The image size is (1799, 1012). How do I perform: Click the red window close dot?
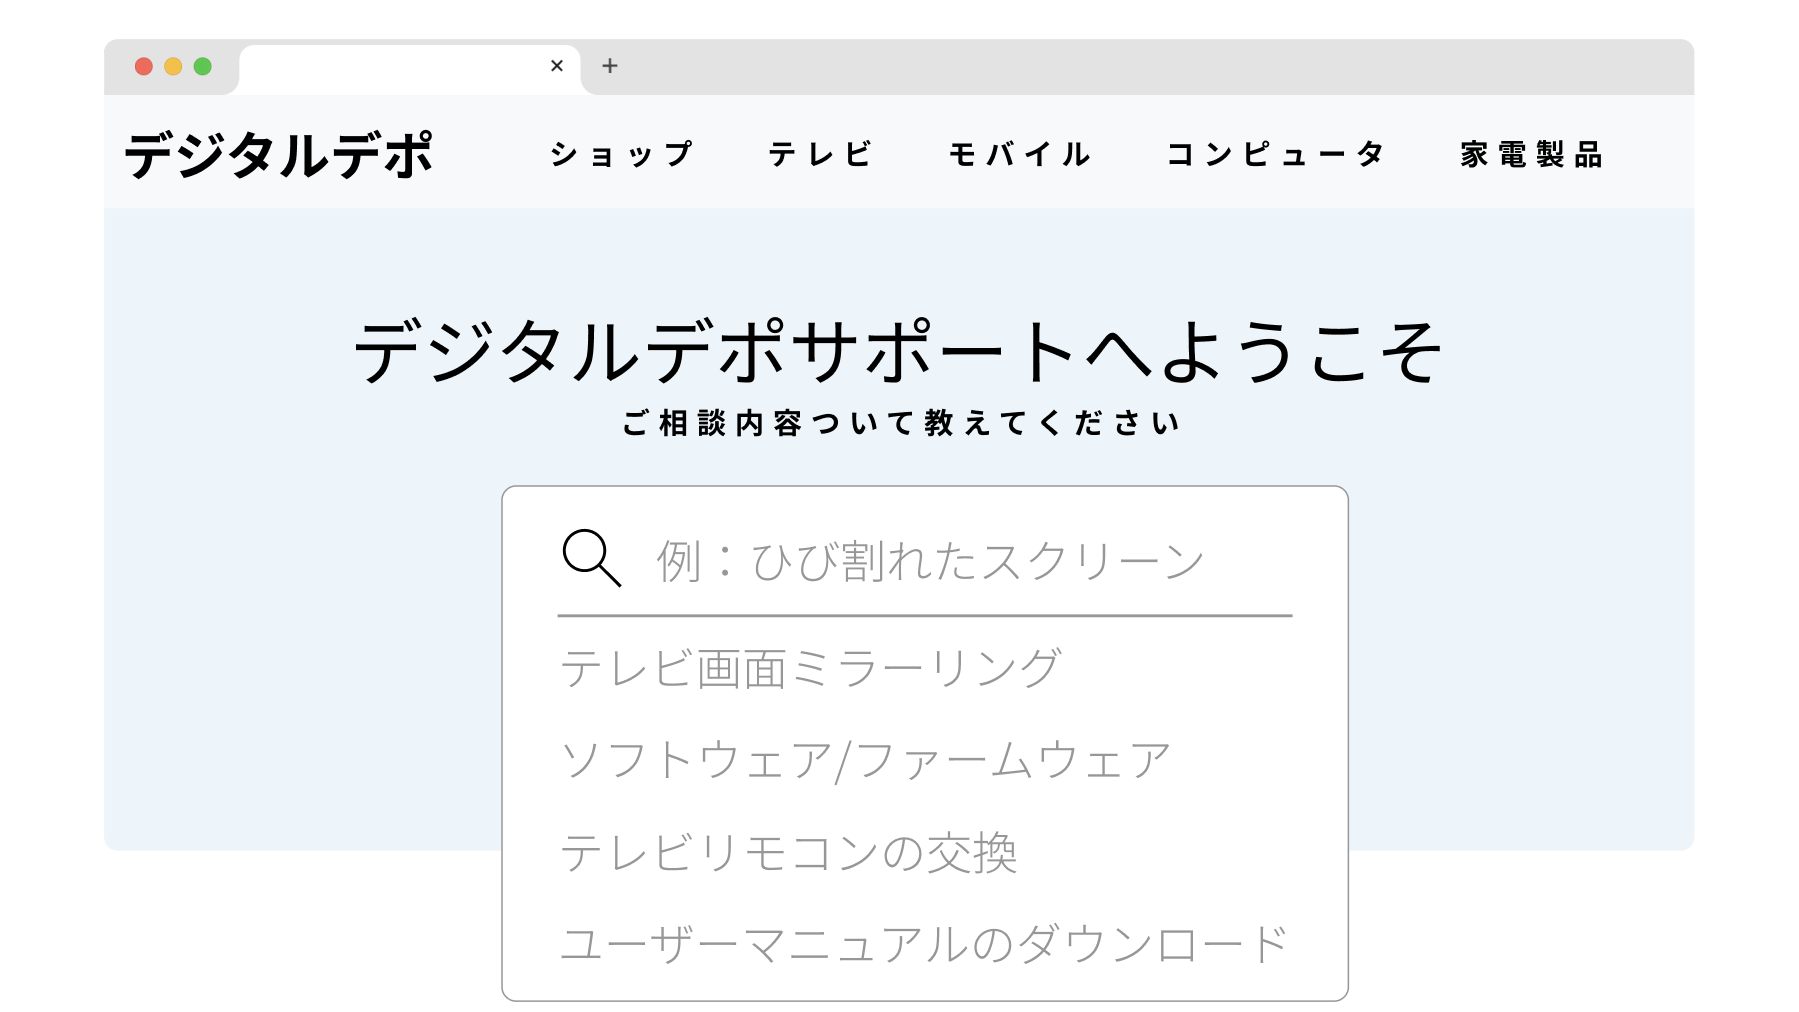click(144, 66)
